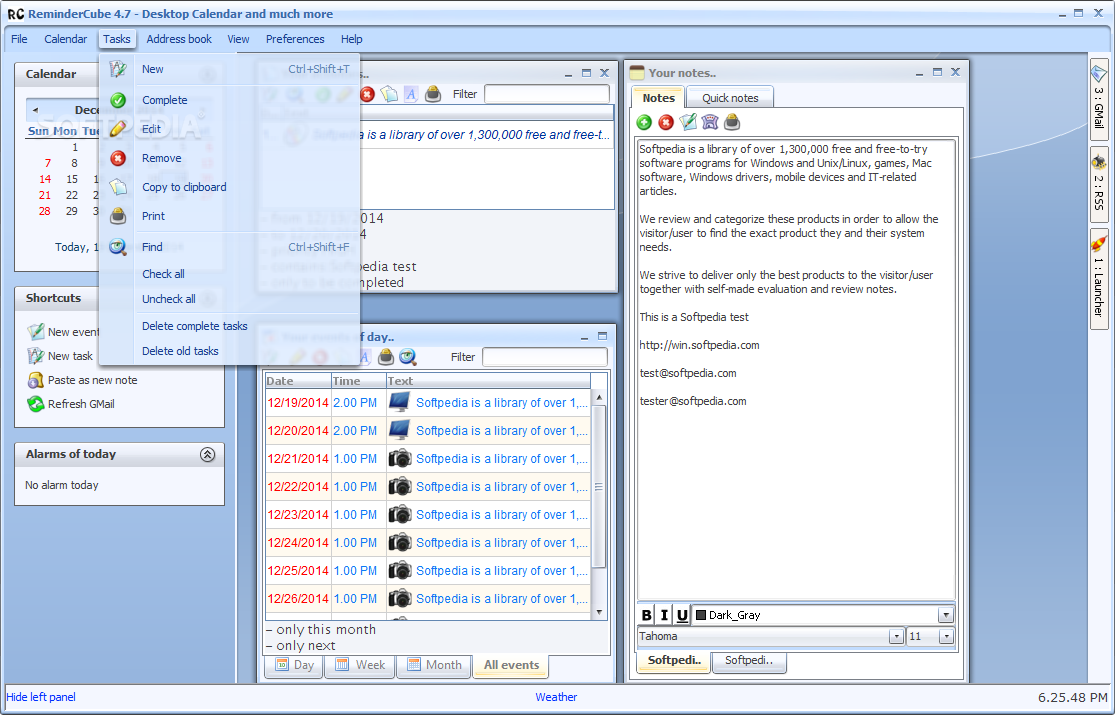Choose Print in the Tasks menu
The height and width of the screenshot is (715, 1115).
229,216
